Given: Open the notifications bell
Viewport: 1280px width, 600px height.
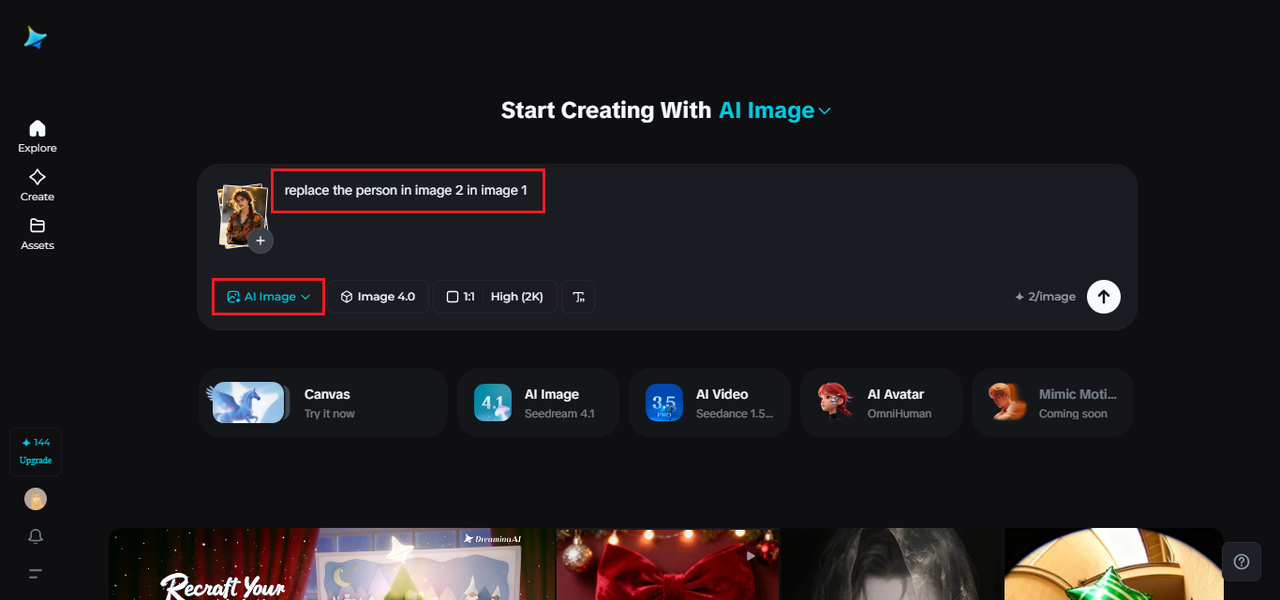Looking at the screenshot, I should tap(36, 537).
